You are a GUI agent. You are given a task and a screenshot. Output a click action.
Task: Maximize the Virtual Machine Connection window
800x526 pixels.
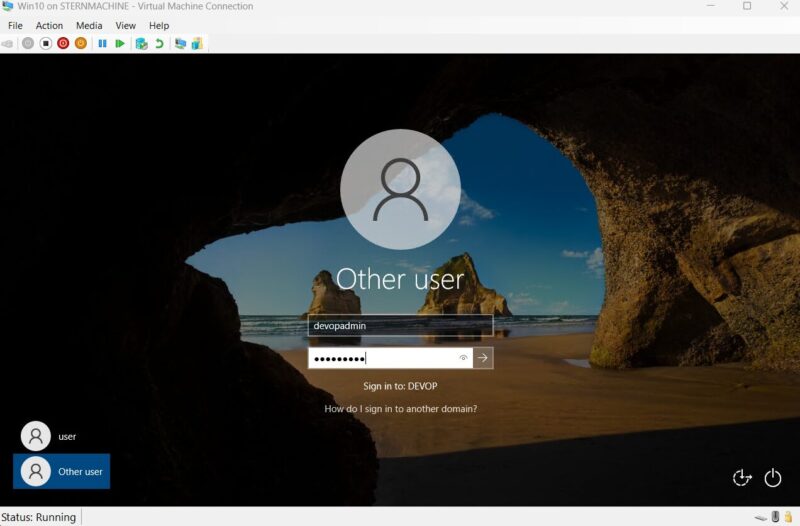(x=747, y=6)
